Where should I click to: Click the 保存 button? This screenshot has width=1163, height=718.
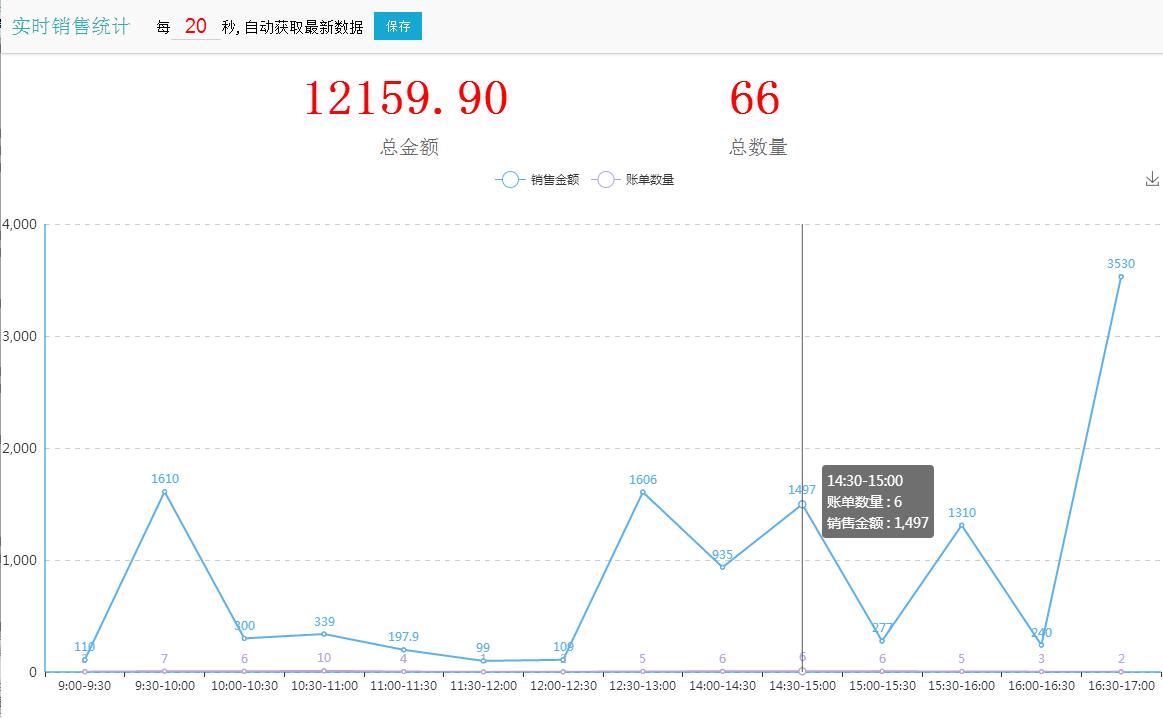point(398,26)
